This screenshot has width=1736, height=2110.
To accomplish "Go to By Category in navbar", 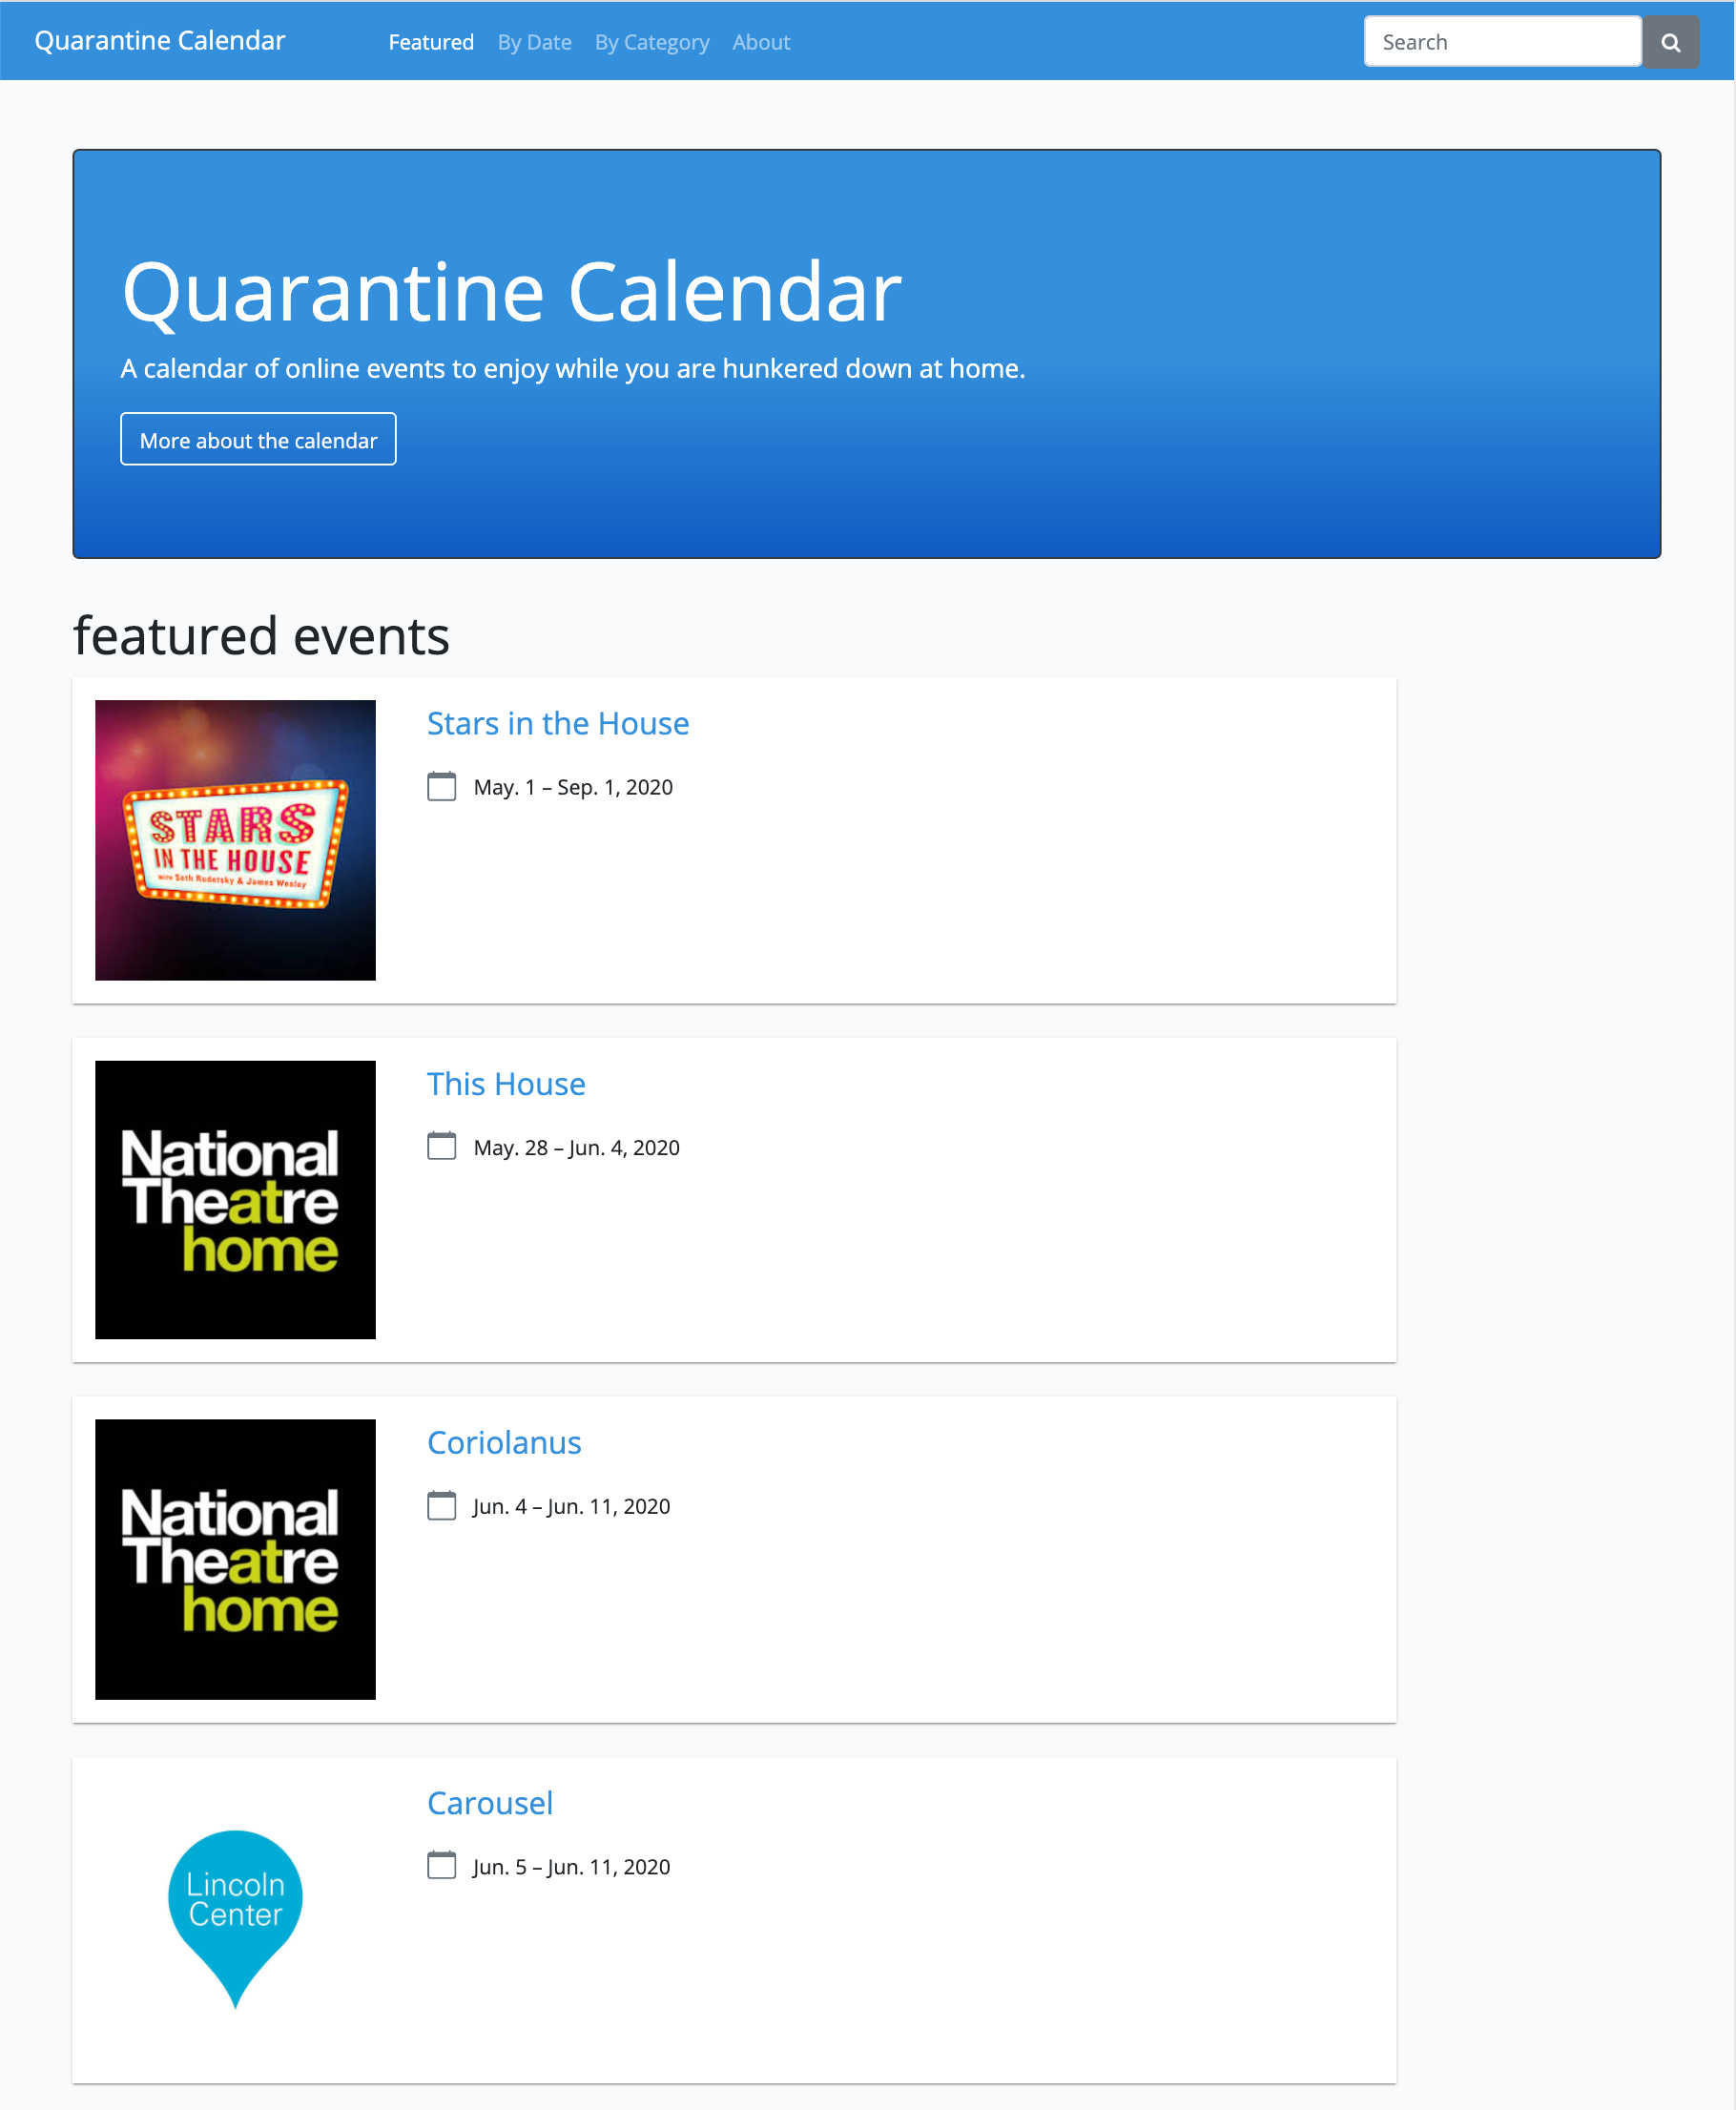I will tap(652, 42).
